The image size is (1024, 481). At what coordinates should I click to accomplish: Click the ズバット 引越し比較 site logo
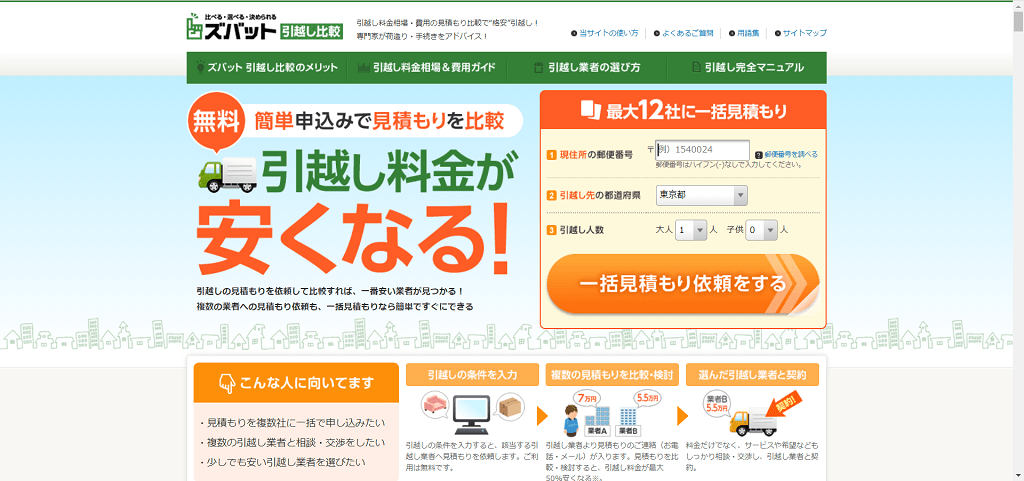point(264,27)
